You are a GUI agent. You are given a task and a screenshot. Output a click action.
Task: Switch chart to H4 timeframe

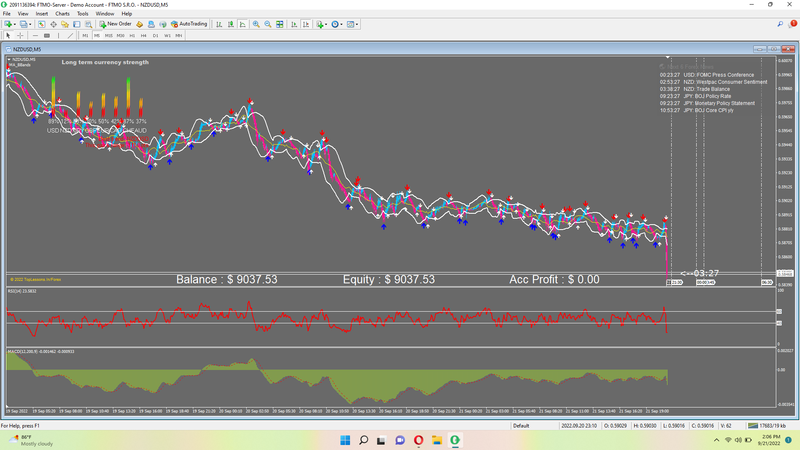pyautogui.click(x=144, y=35)
